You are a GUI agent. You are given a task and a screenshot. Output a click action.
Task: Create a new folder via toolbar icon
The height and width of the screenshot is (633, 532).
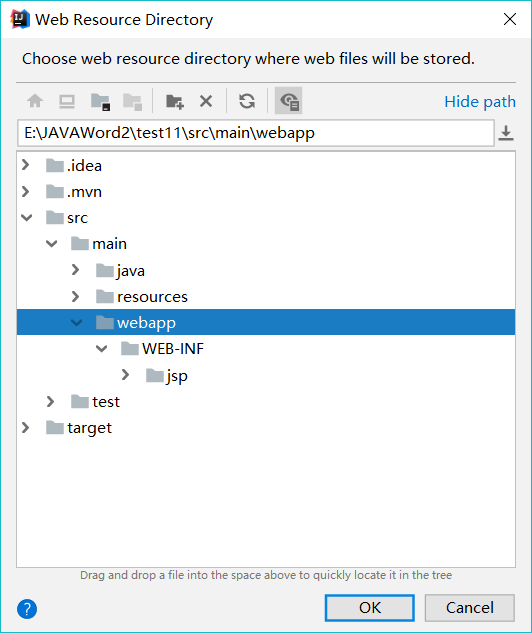(175, 101)
